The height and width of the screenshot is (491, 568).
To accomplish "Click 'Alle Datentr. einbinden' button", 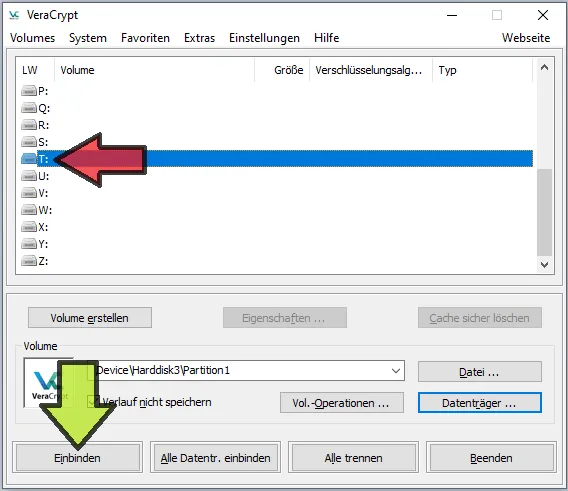I will (216, 457).
